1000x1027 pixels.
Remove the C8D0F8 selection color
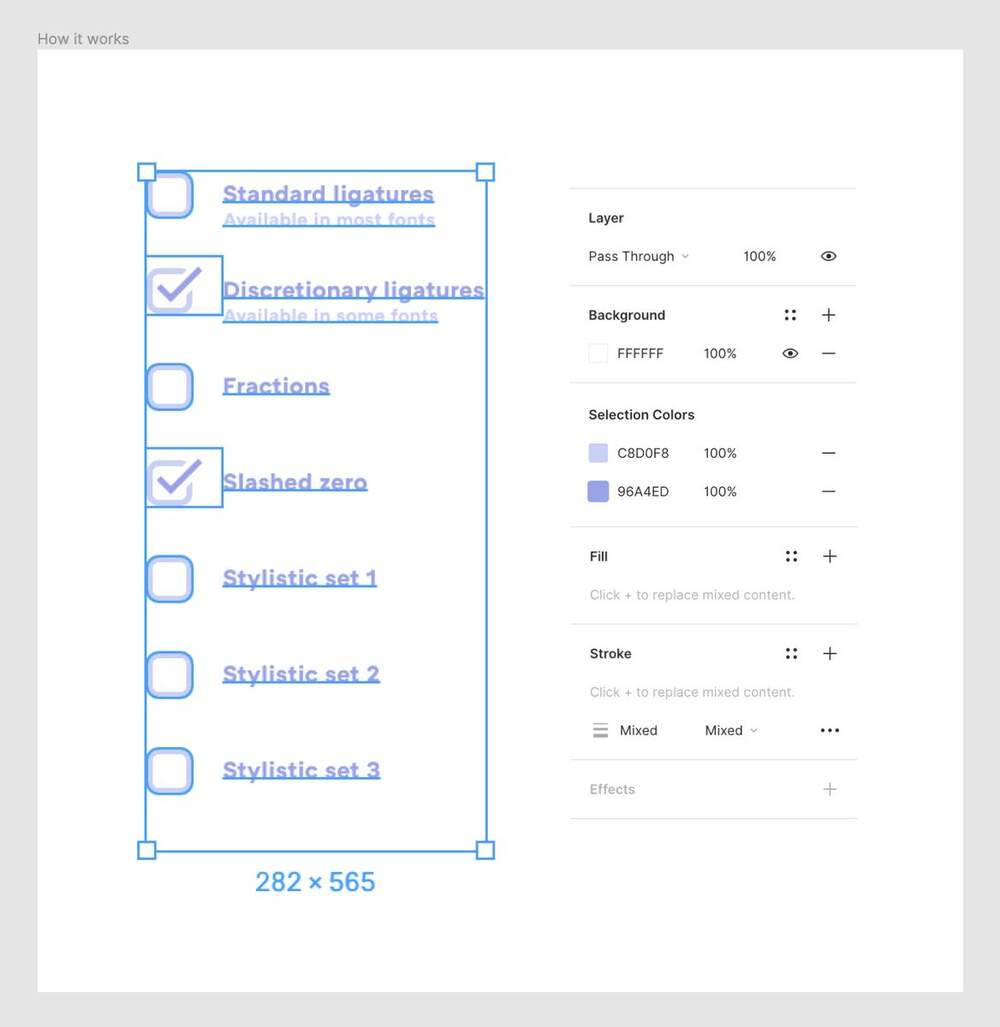point(828,453)
